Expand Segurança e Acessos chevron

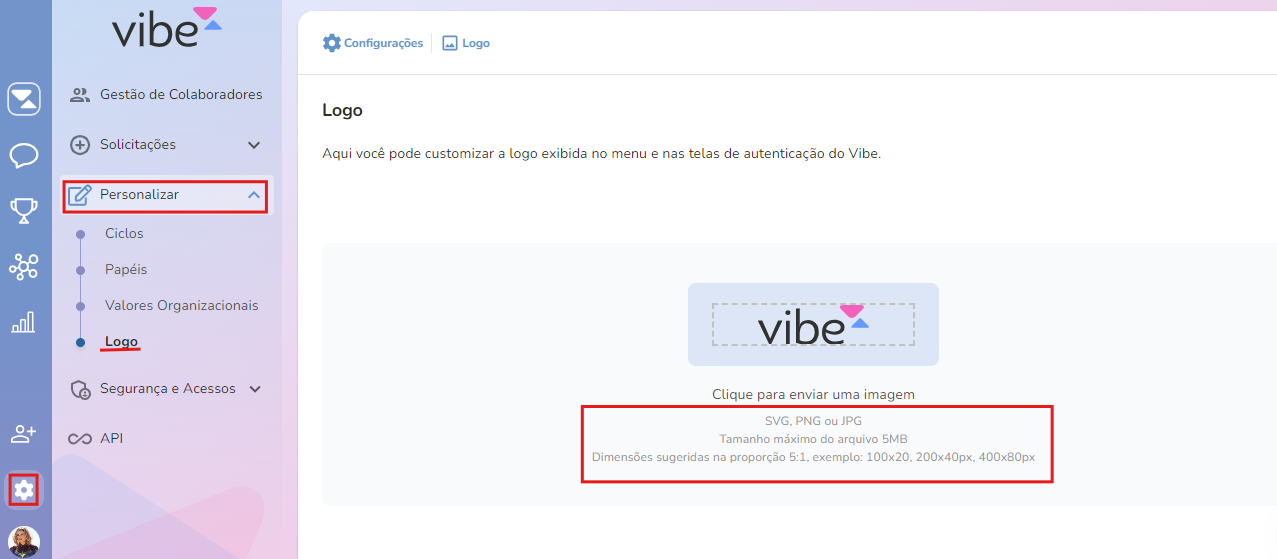pyautogui.click(x=255, y=389)
